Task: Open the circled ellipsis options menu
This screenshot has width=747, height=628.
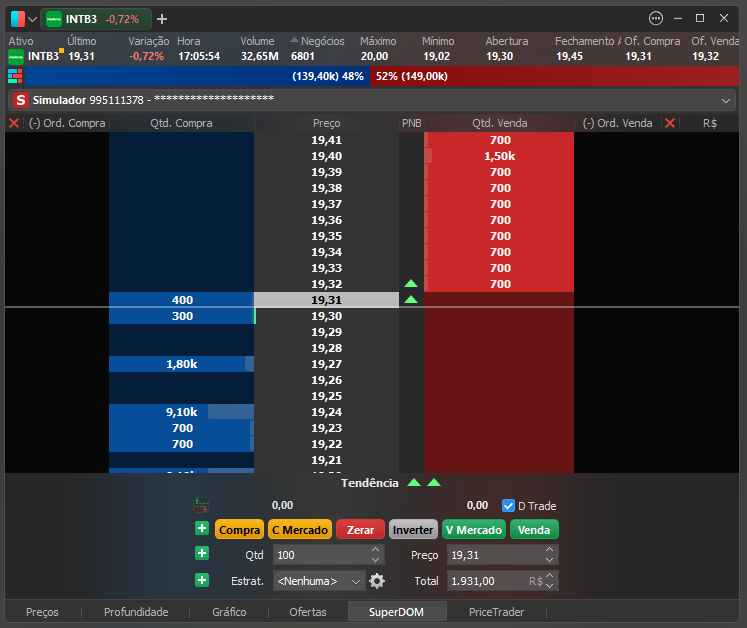Action: 656,19
